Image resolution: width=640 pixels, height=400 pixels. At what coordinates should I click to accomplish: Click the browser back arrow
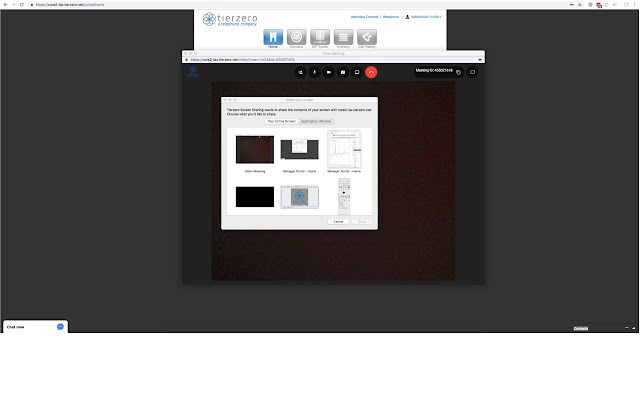pyautogui.click(x=6, y=4)
